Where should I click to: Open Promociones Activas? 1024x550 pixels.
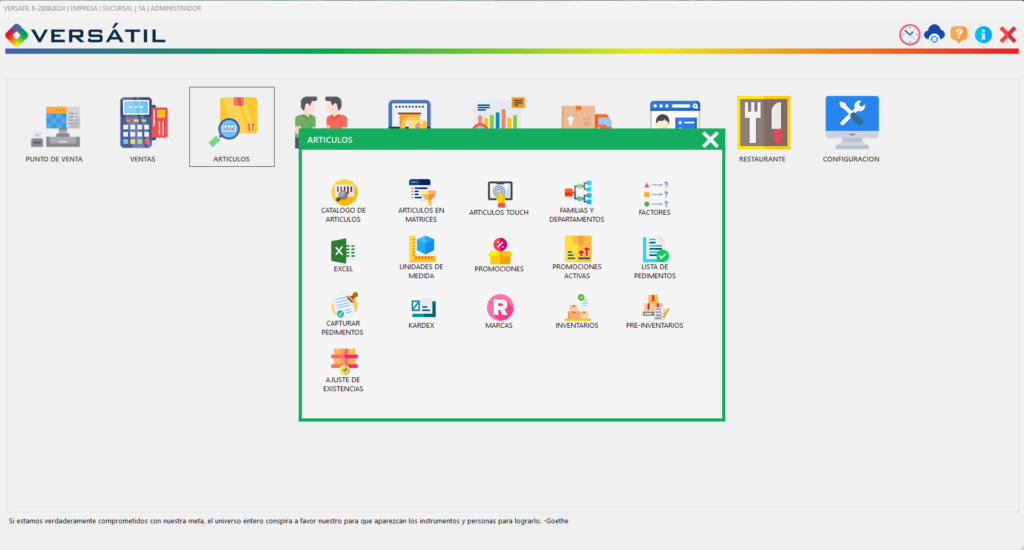[x=577, y=257]
